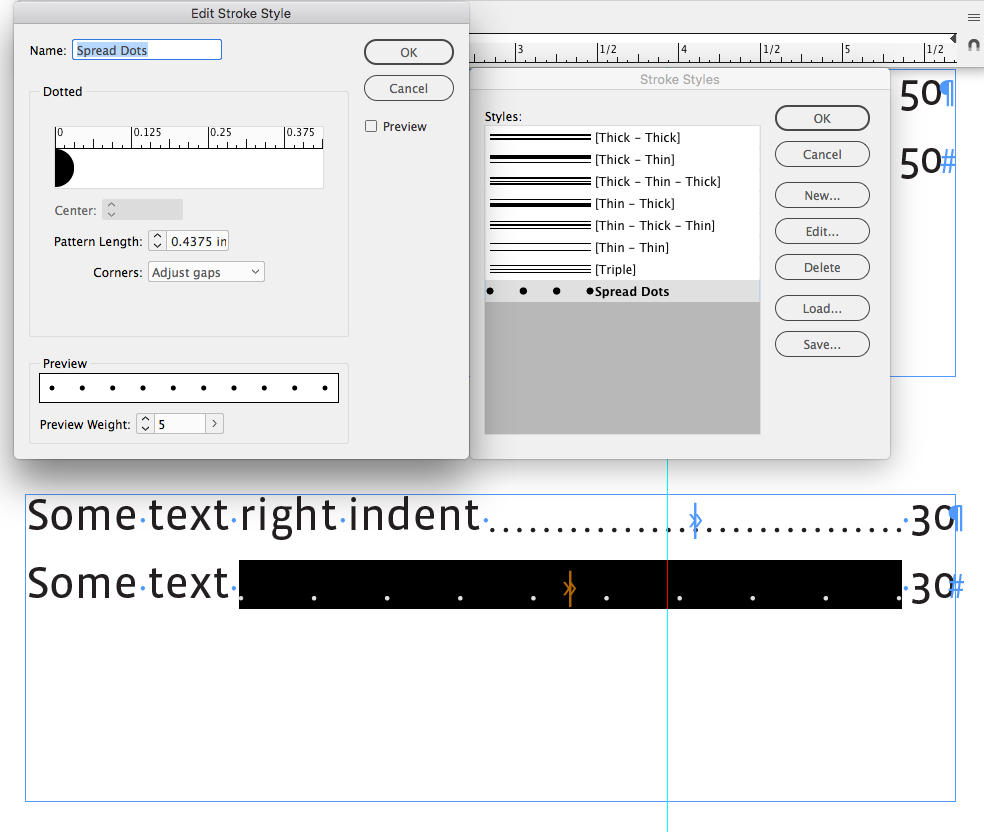The image size is (984, 832).
Task: Confirm changes with OK in Edit Stroke Style
Action: pos(409,51)
